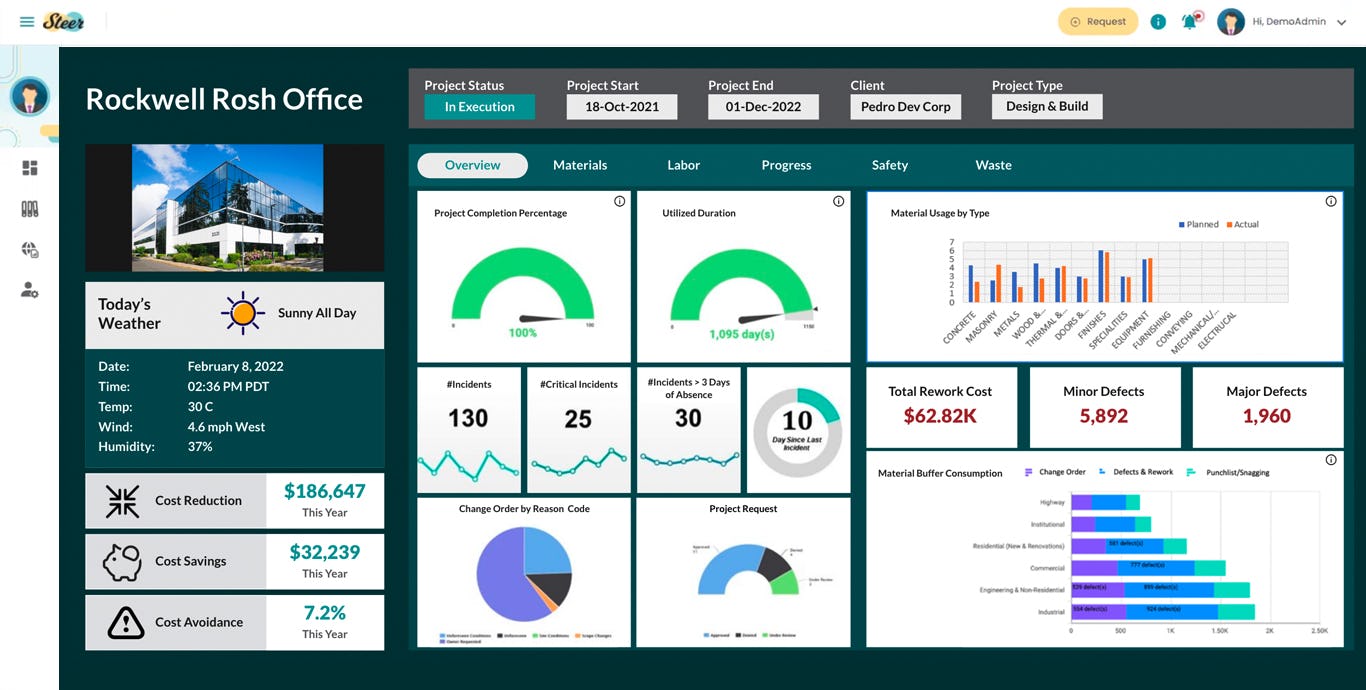The image size is (1366, 690).
Task: Switch to the Materials tab
Action: tap(580, 165)
